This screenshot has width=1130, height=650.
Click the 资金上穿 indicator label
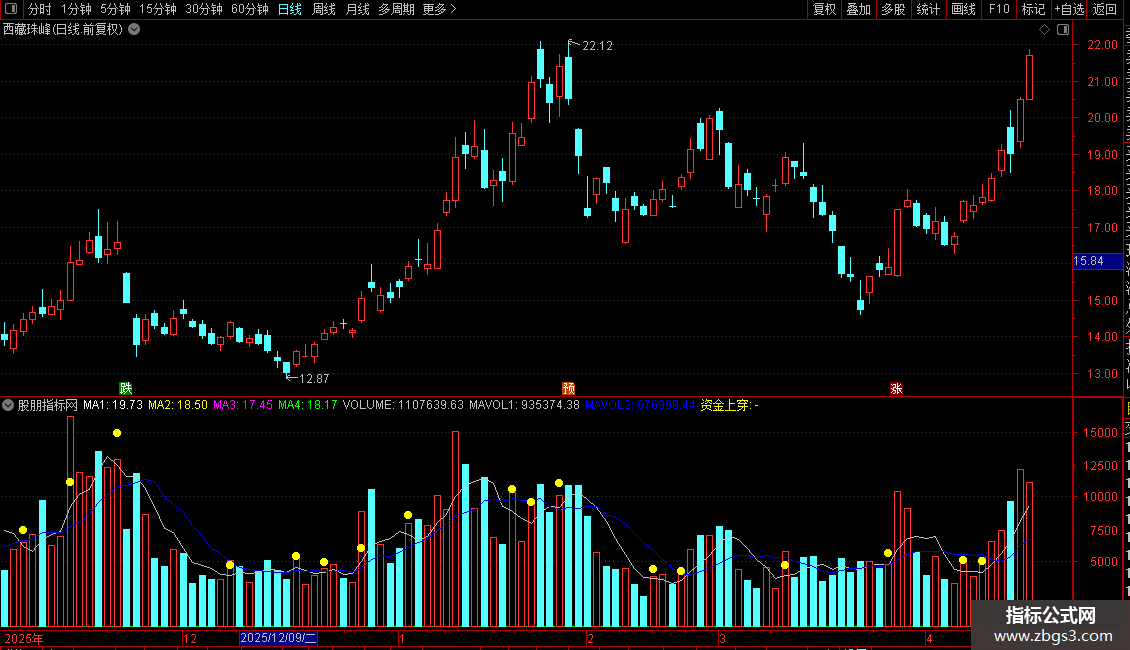click(x=729, y=405)
